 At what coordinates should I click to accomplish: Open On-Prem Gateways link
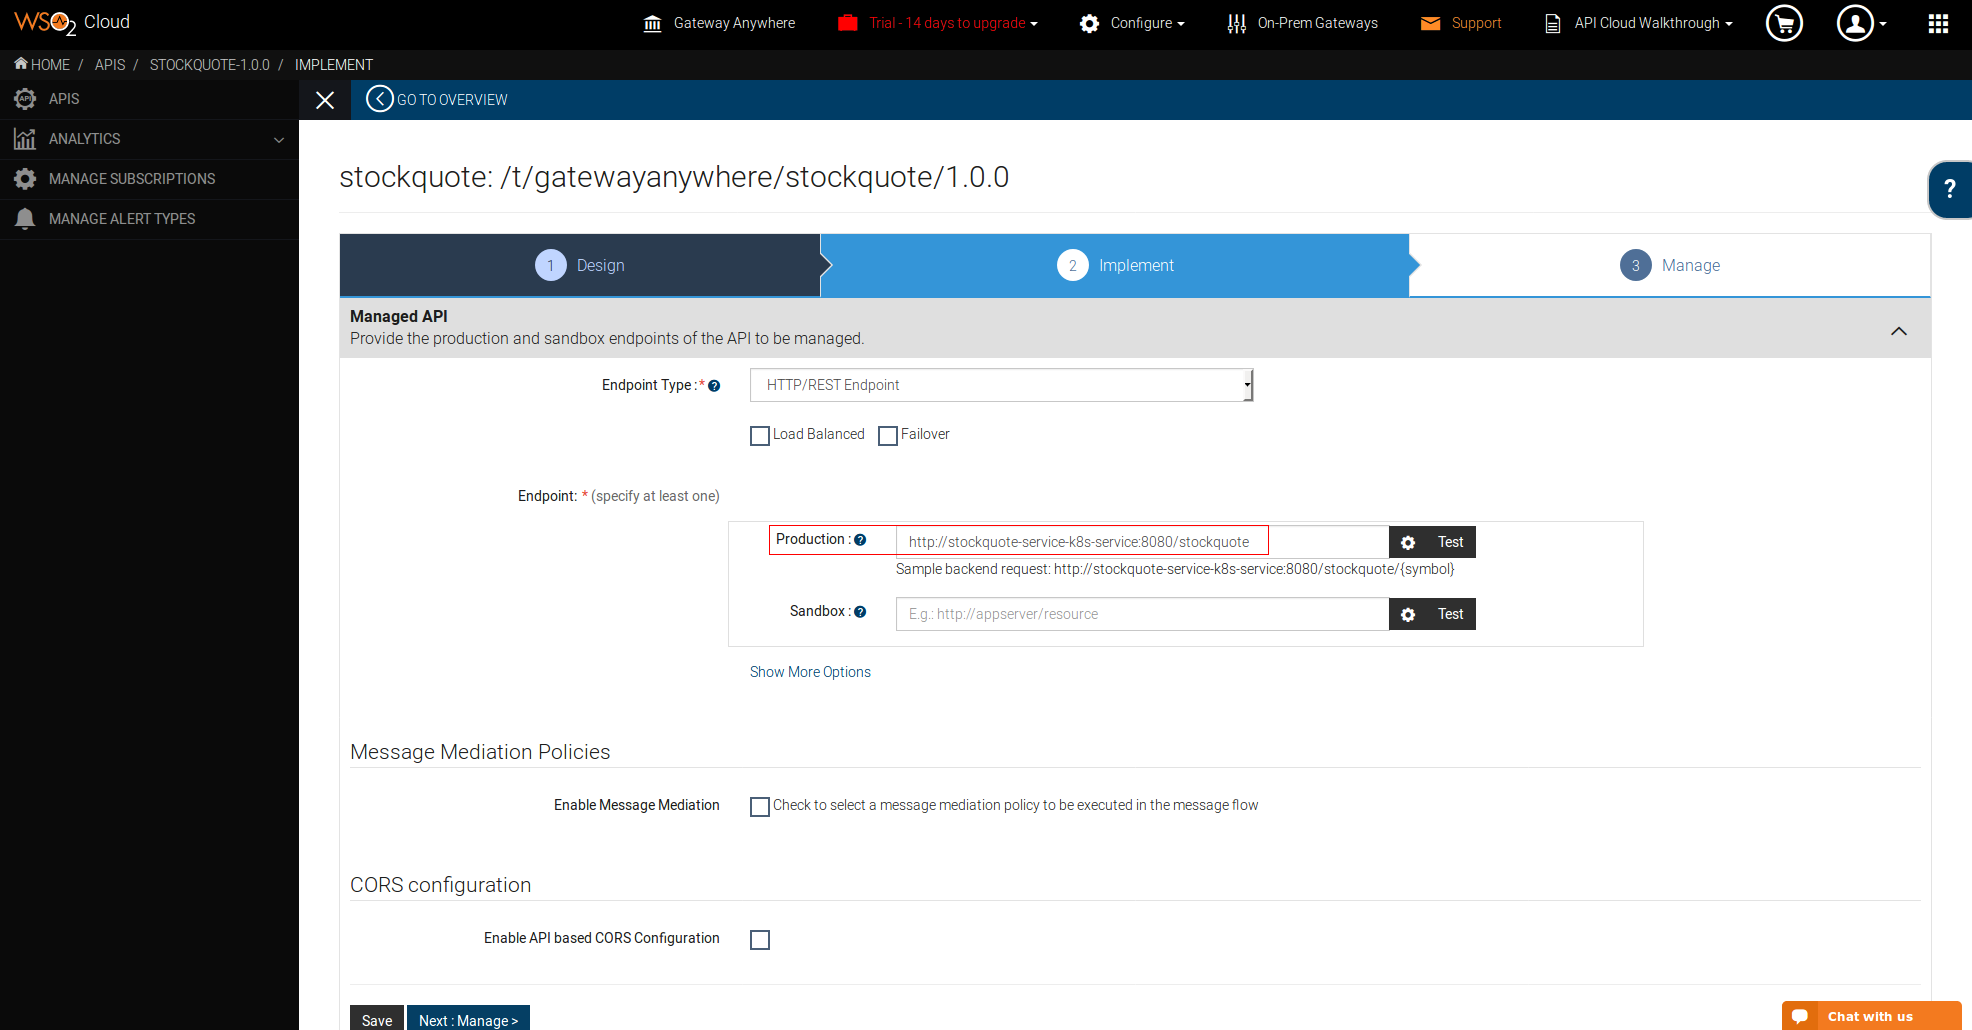(x=1317, y=23)
